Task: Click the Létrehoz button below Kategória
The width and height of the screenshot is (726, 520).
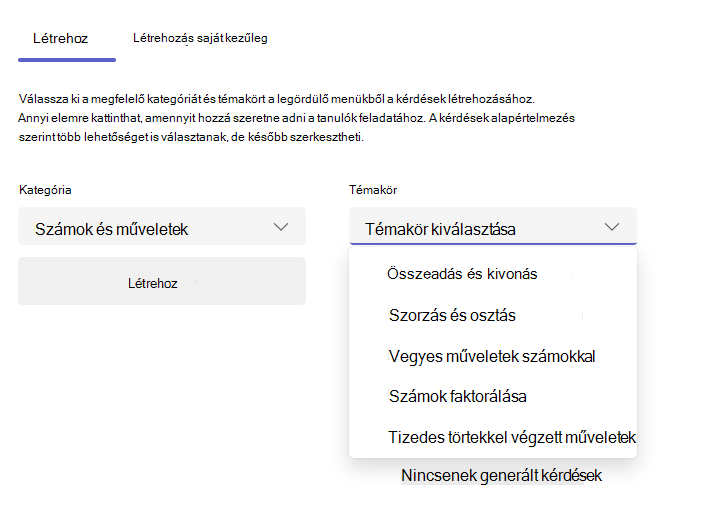Action: coord(162,281)
